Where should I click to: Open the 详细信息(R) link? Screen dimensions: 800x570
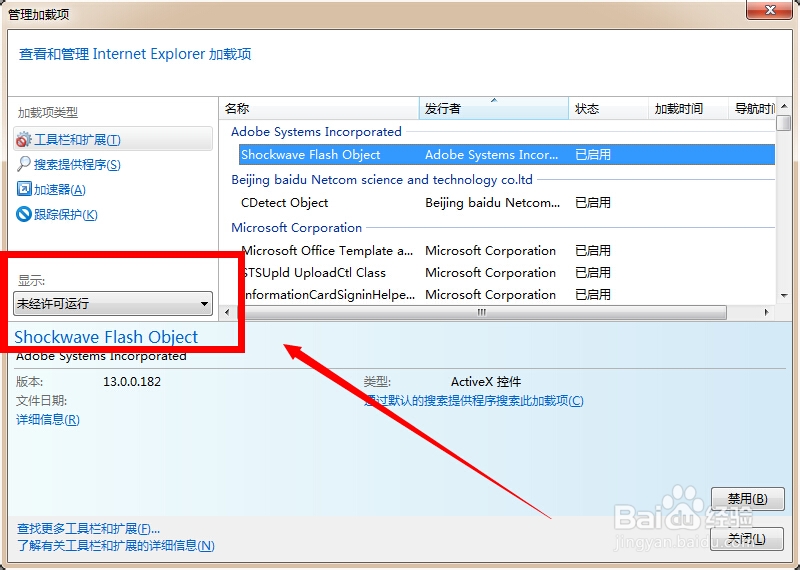(48, 419)
